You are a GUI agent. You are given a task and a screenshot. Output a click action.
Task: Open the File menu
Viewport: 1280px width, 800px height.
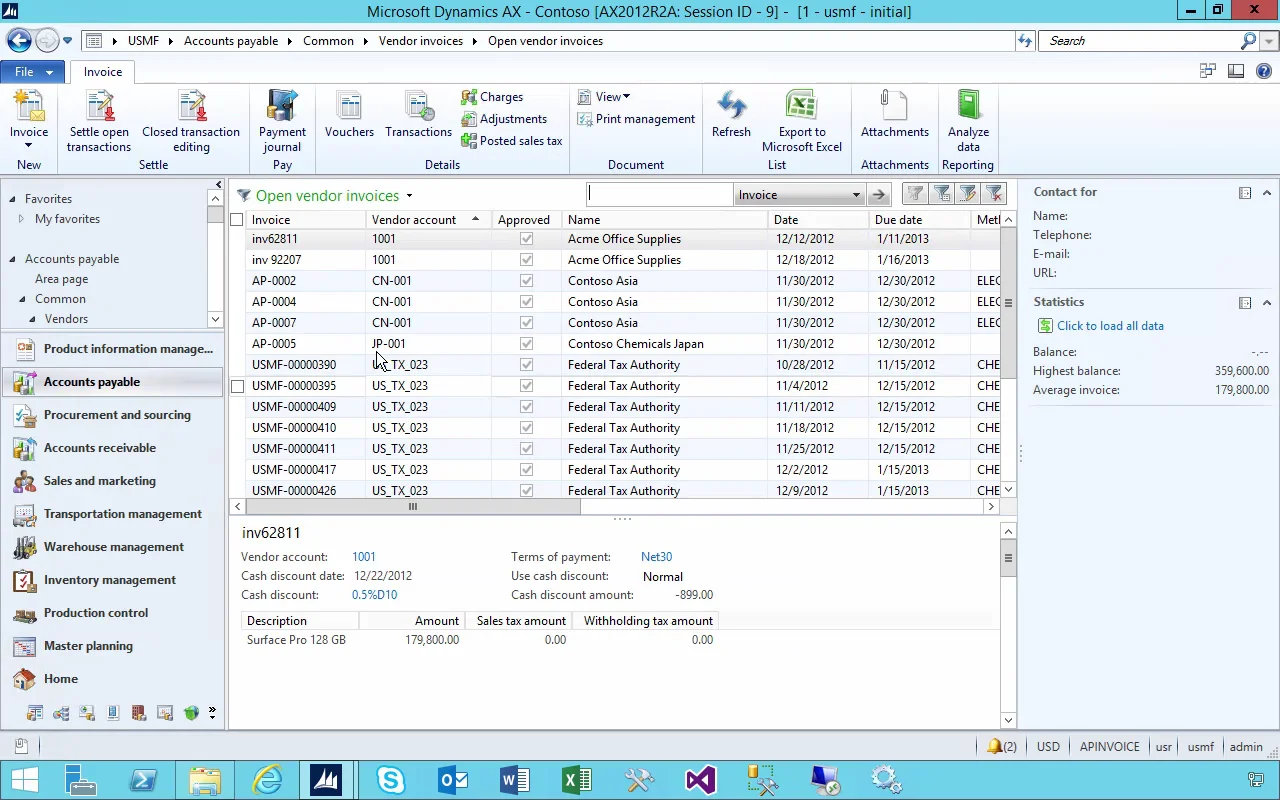(x=24, y=72)
